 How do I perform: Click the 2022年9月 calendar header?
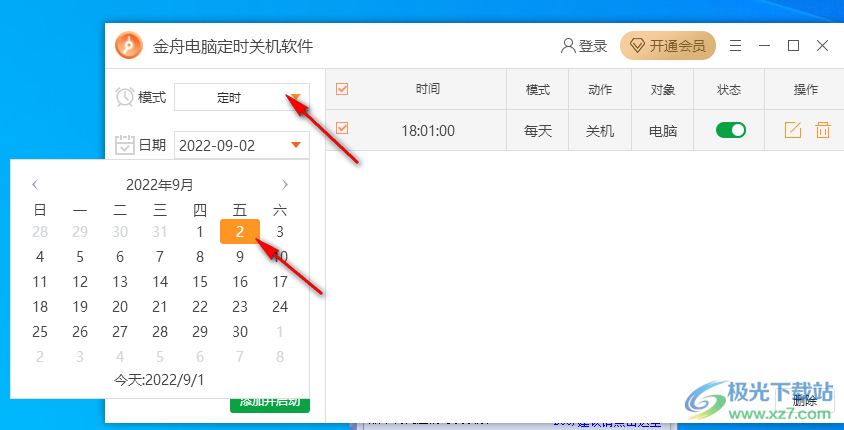160,185
